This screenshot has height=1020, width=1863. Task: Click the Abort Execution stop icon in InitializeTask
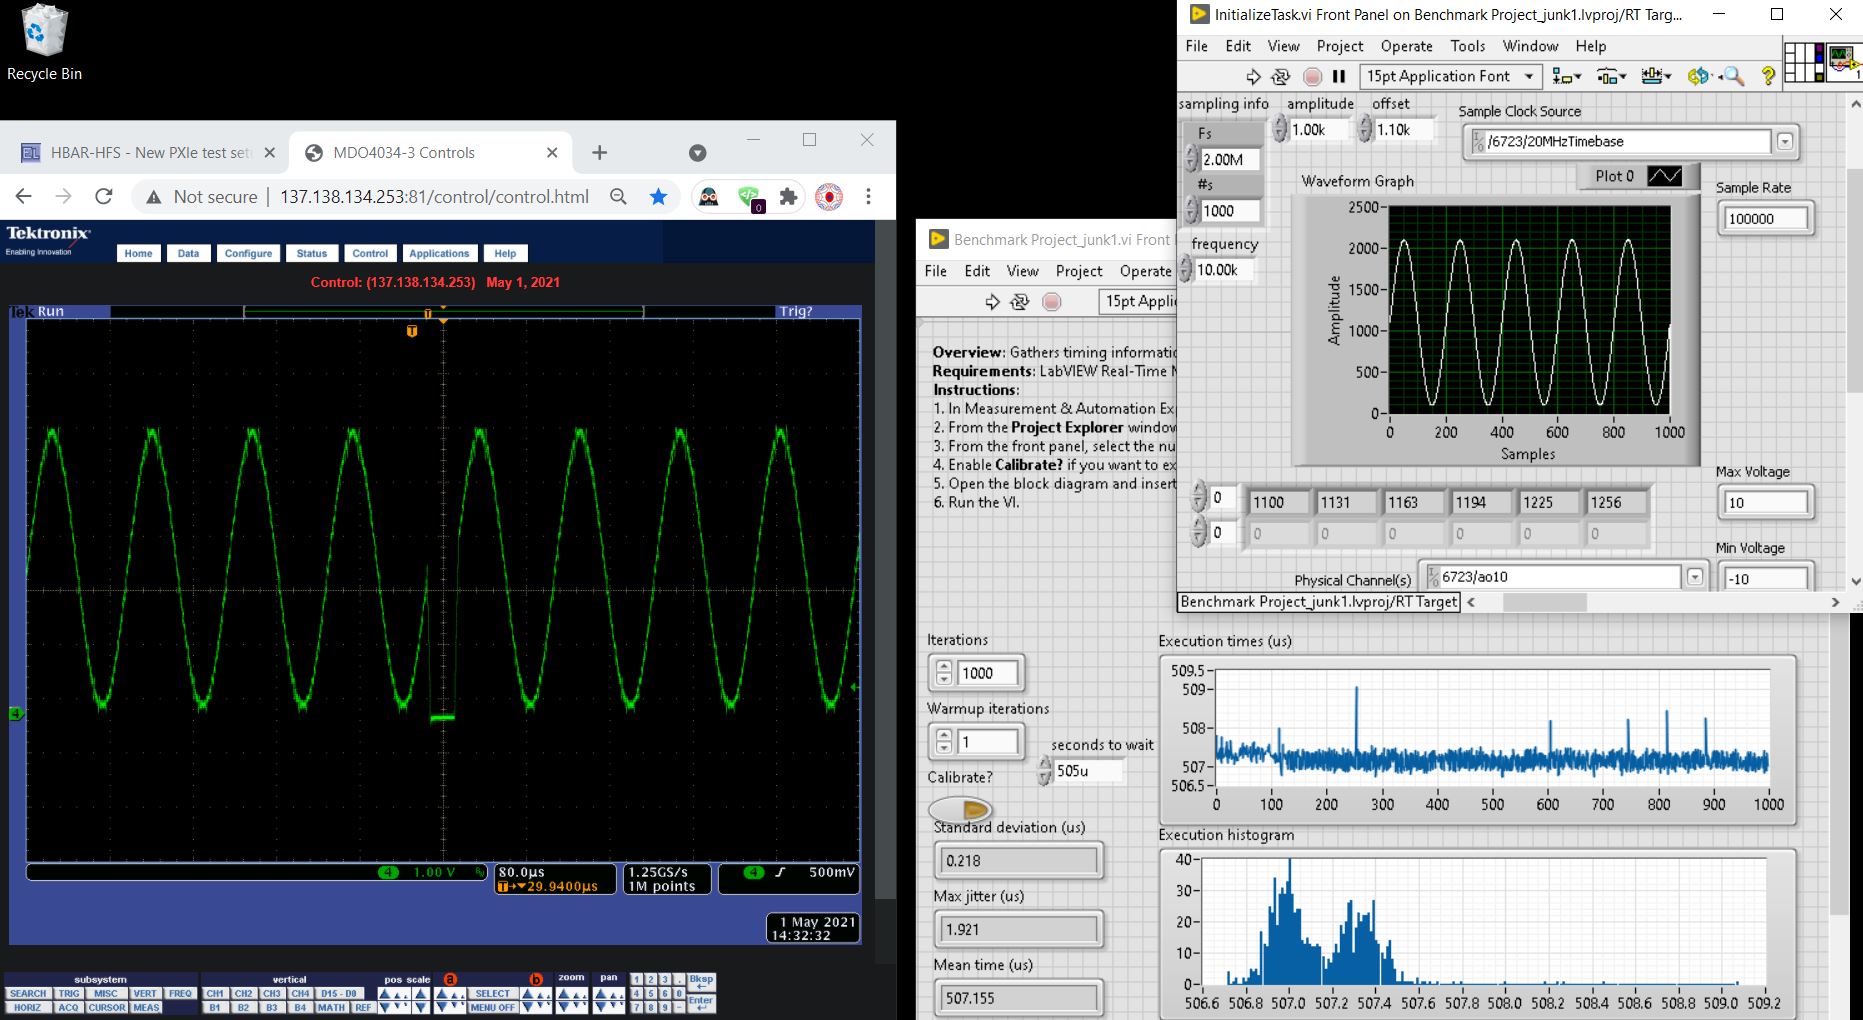(x=1312, y=76)
